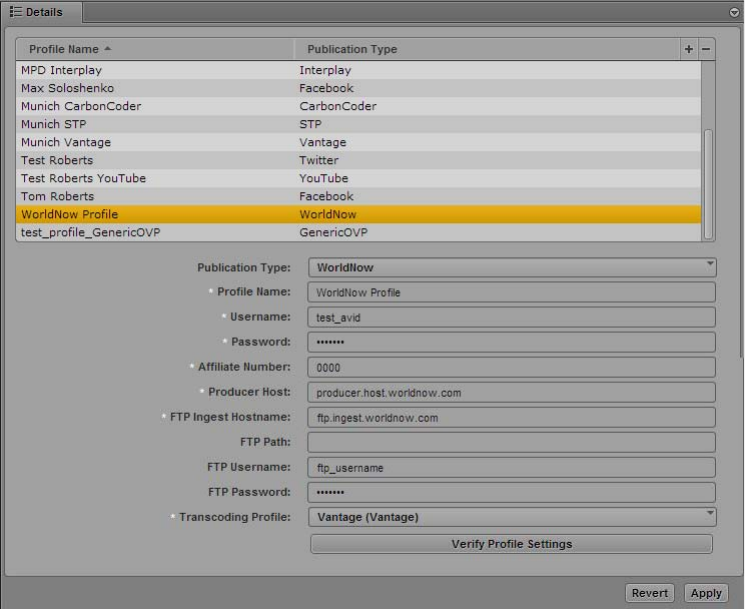The height and width of the screenshot is (609, 745).
Task: Click the Revert button
Action: [x=649, y=593]
